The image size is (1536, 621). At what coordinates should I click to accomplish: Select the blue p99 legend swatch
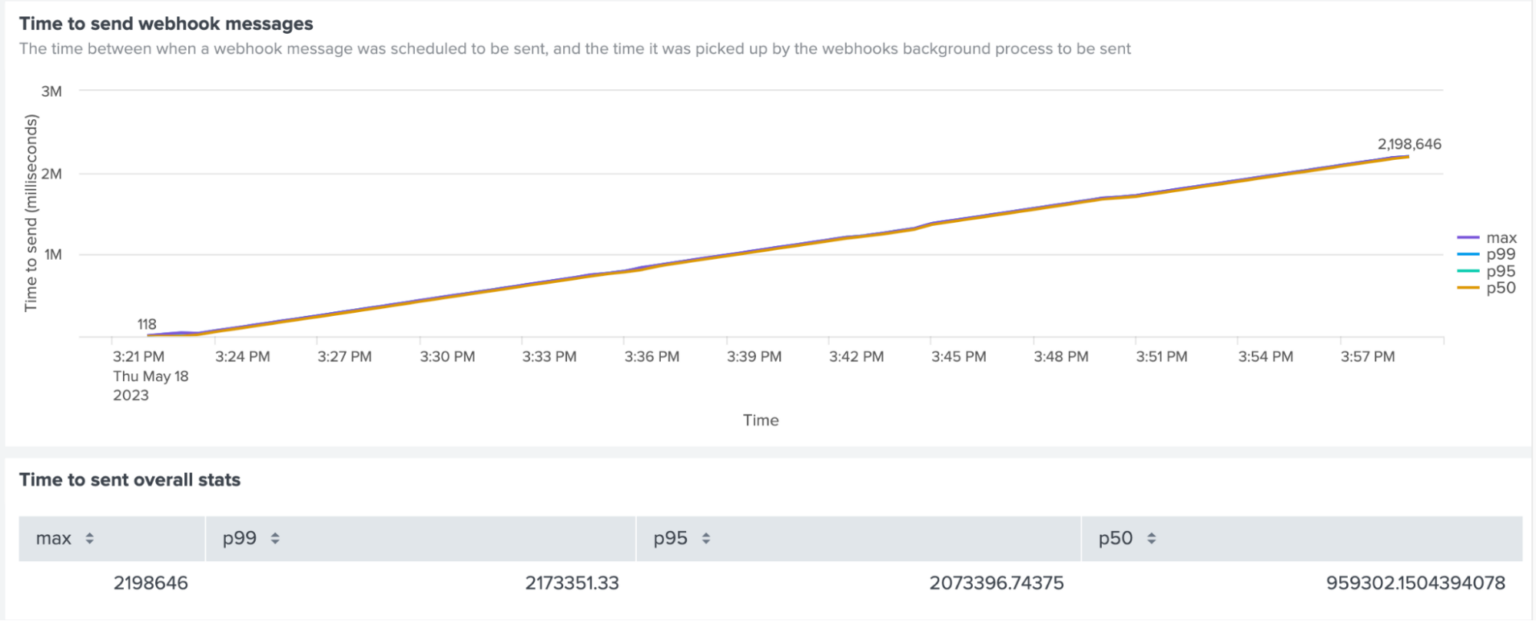point(1468,254)
